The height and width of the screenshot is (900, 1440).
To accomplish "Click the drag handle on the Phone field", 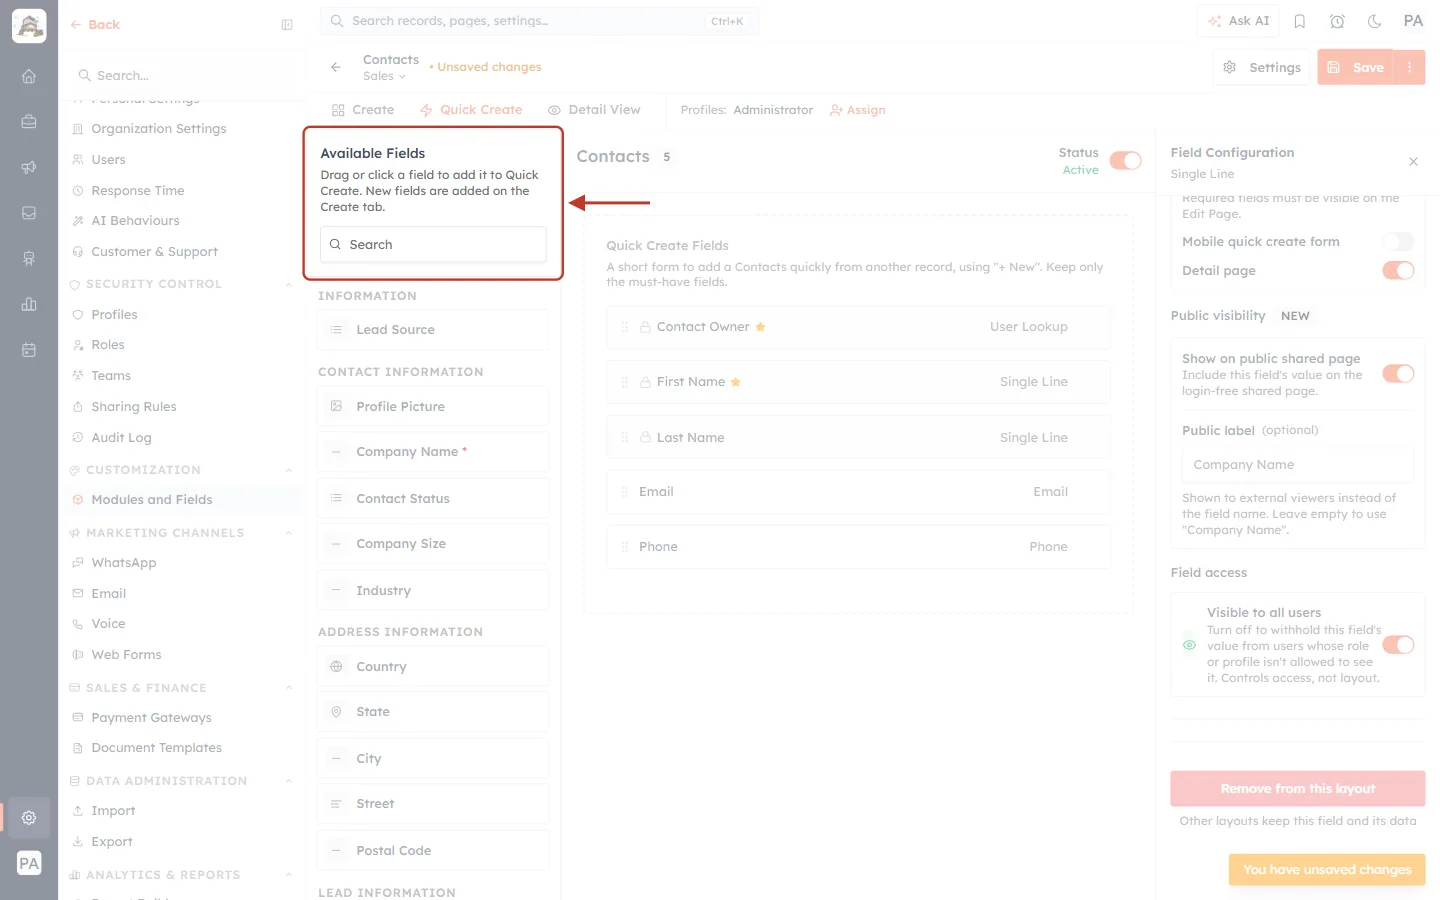I will 625,547.
